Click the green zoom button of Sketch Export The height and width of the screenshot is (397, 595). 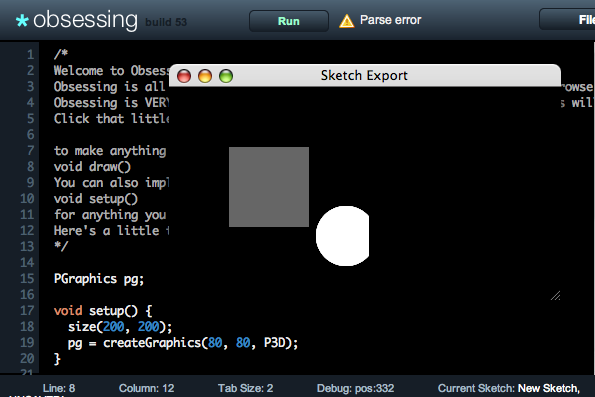pyautogui.click(x=226, y=76)
